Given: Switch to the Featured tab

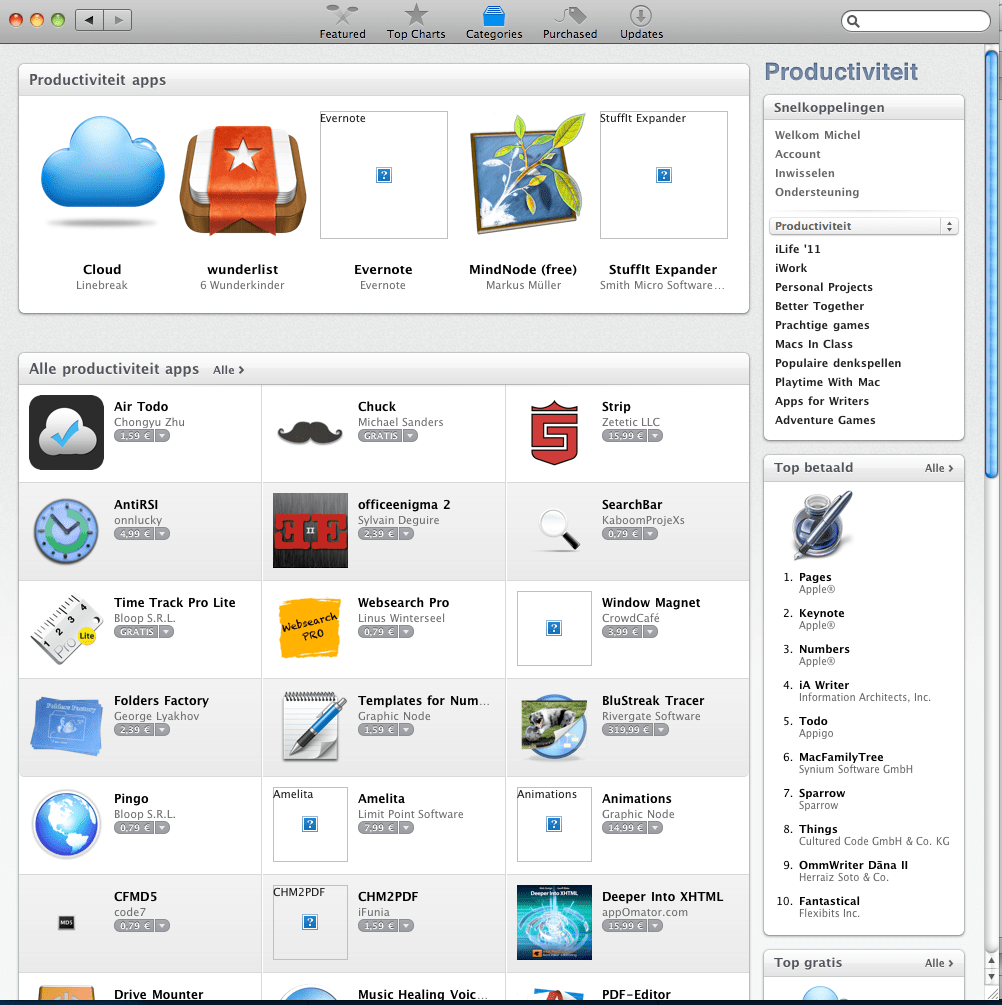Looking at the screenshot, I should [342, 22].
